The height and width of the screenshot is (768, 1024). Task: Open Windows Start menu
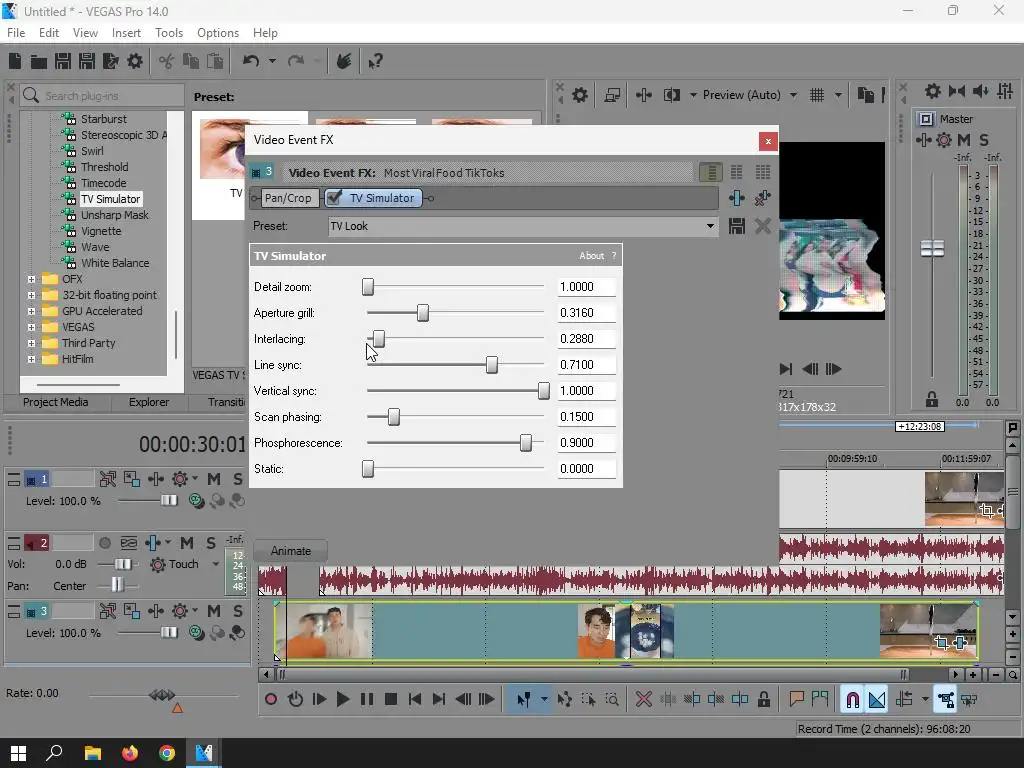[x=18, y=753]
